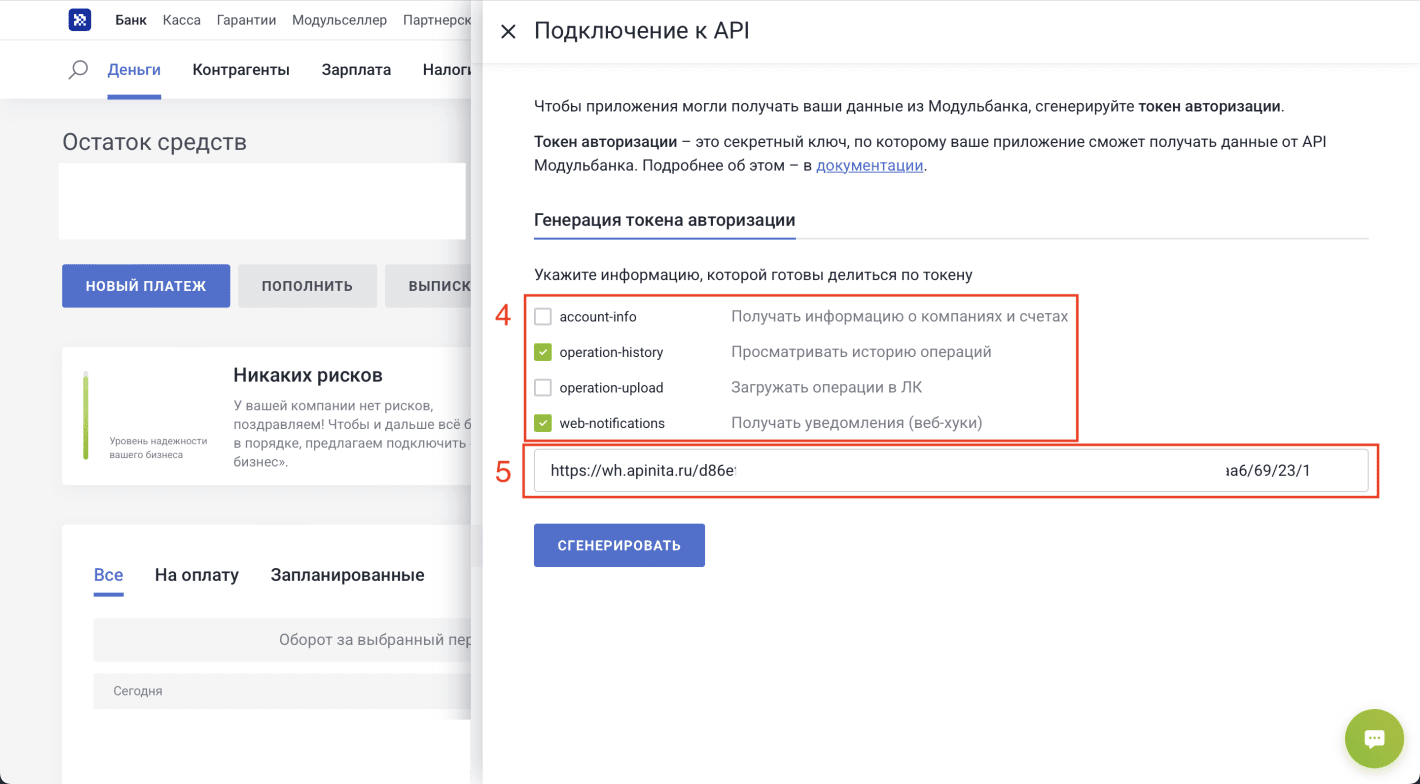Open the search magnifier icon
Viewport: 1420px width, 784px height.
[x=77, y=69]
